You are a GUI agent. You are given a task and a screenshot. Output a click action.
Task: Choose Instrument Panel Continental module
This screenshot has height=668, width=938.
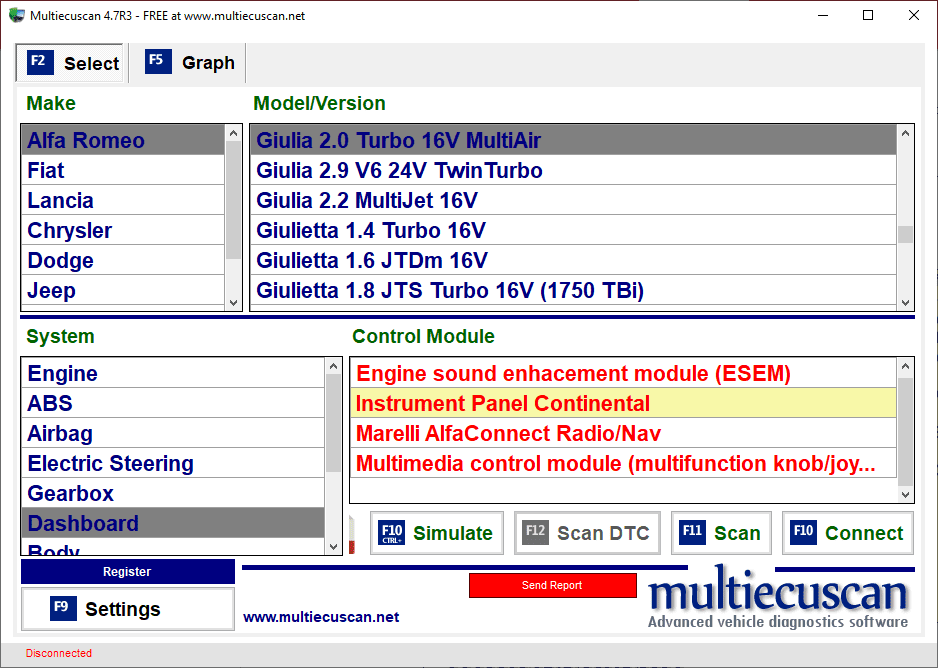623,402
